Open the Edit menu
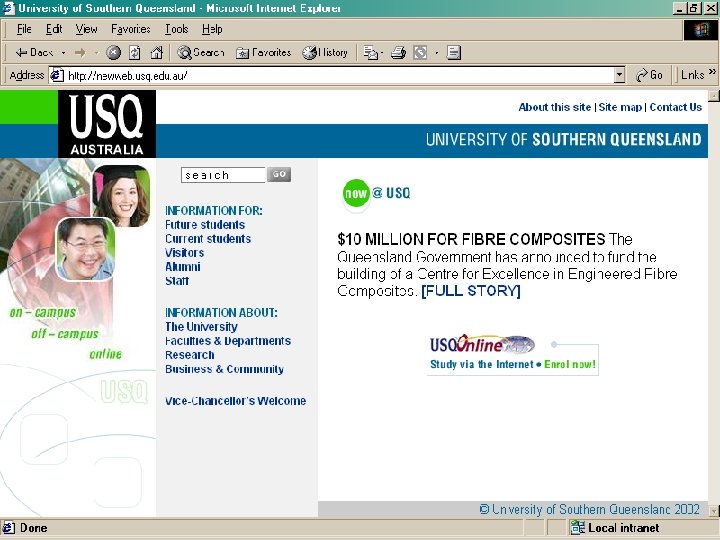Viewport: 720px width, 540px height. pos(54,29)
